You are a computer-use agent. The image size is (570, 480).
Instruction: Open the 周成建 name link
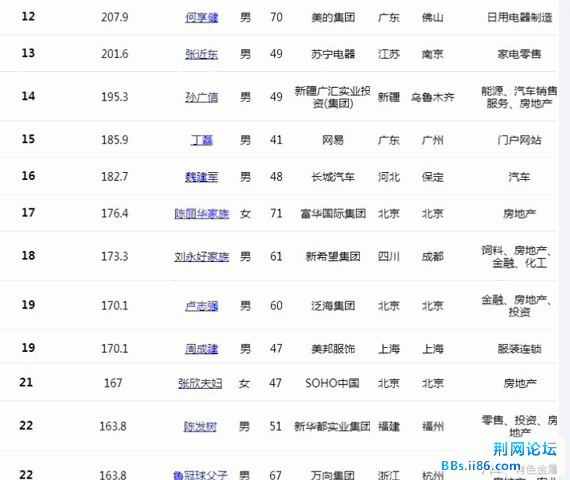point(201,349)
